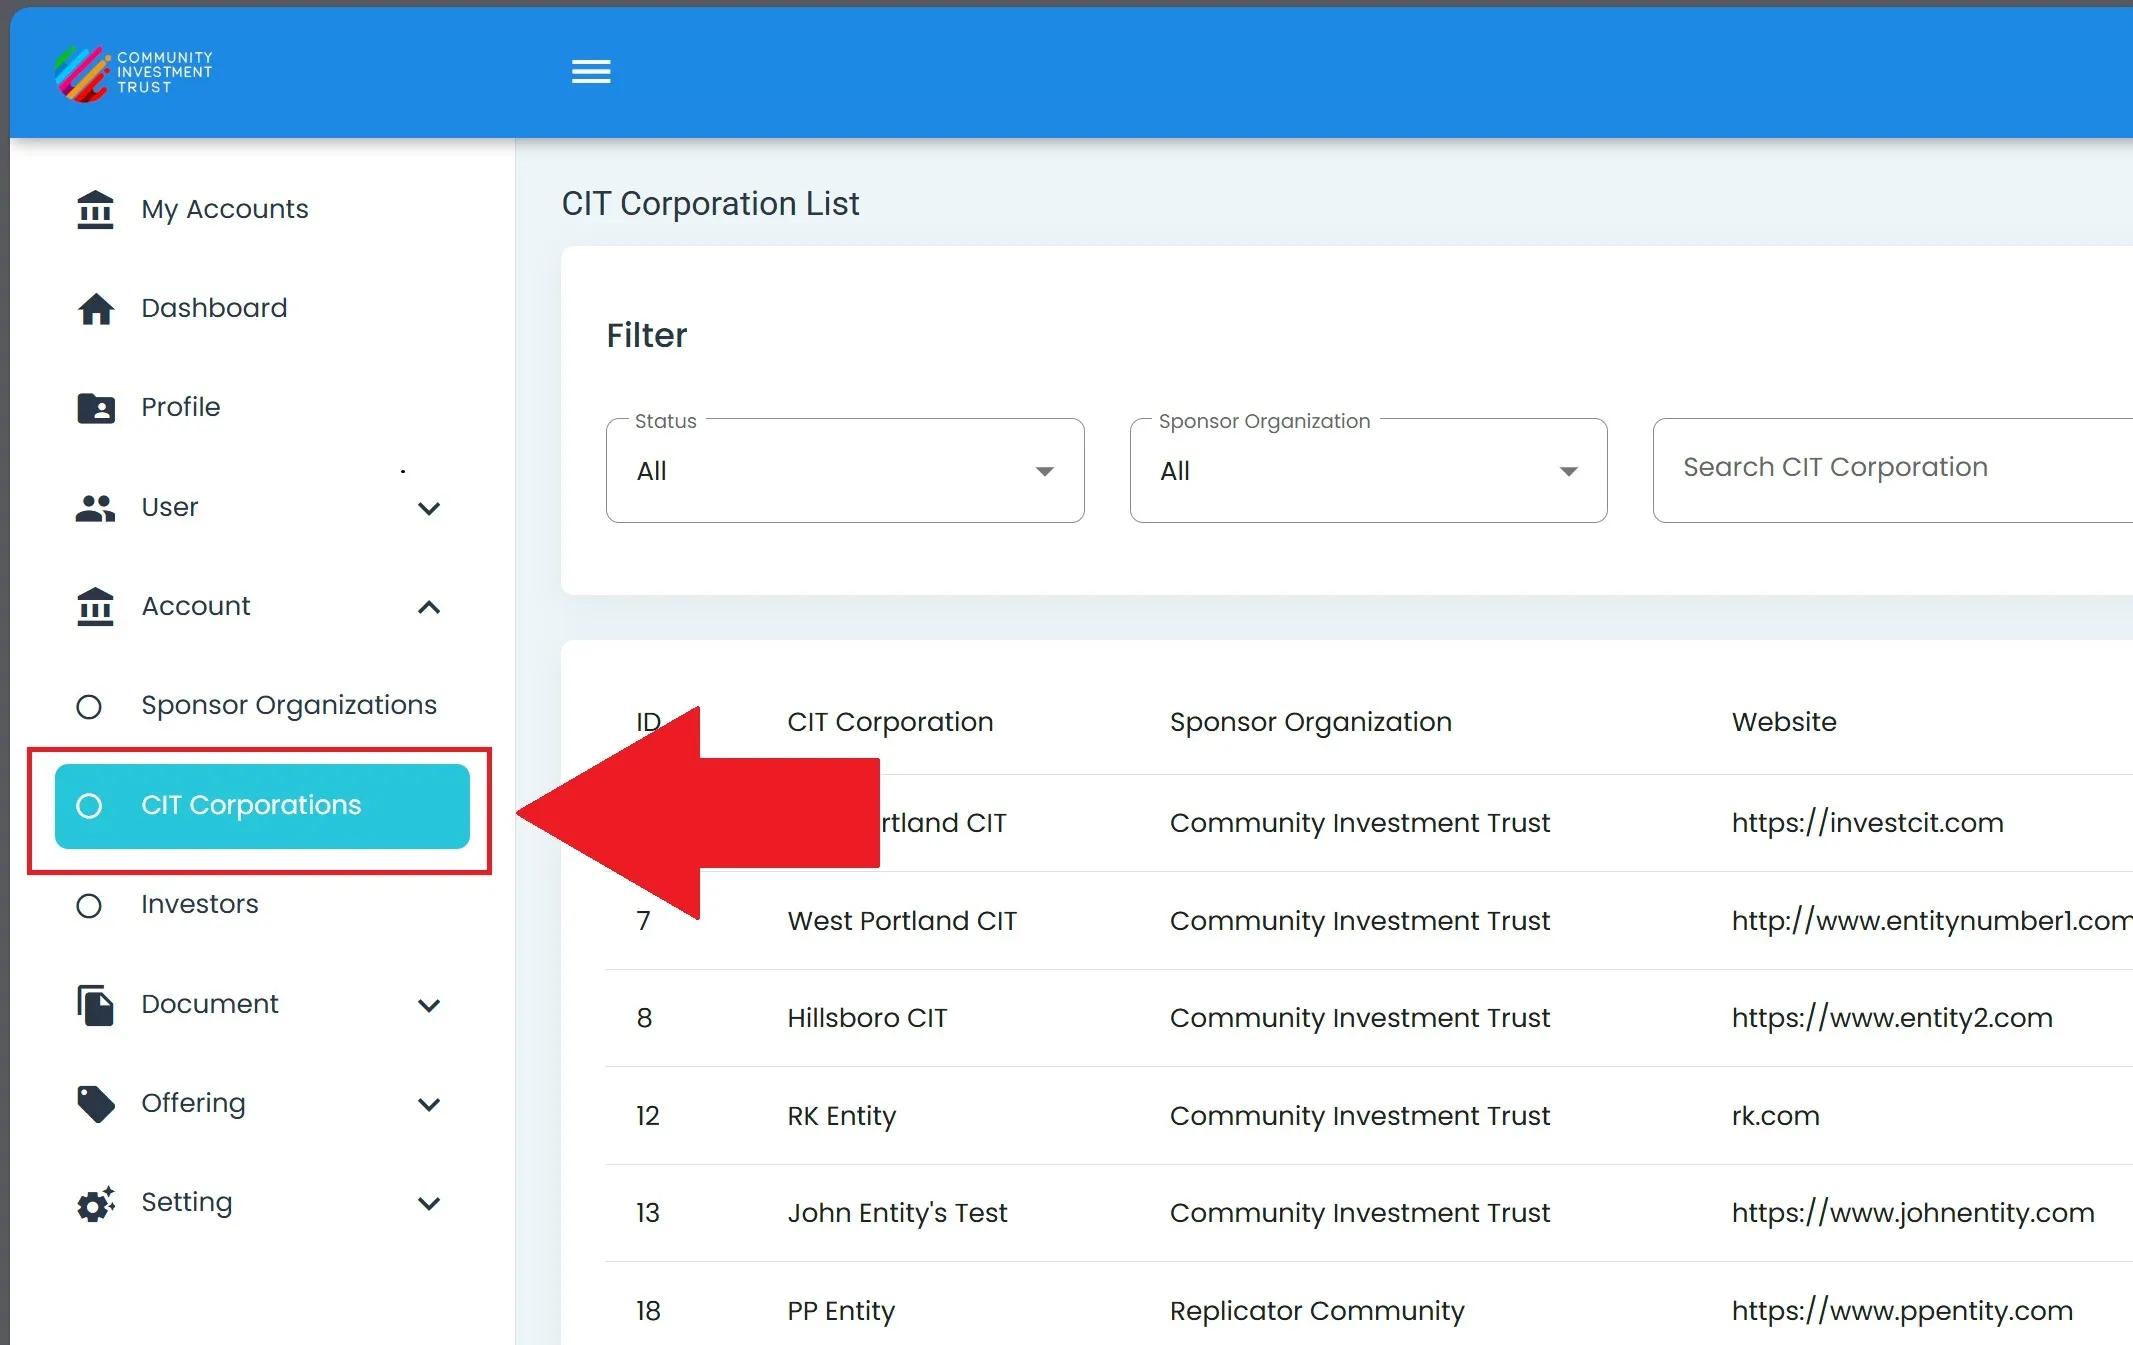This screenshot has width=2133, height=1345.
Task: Click the My Accounts bank icon
Action: point(95,210)
